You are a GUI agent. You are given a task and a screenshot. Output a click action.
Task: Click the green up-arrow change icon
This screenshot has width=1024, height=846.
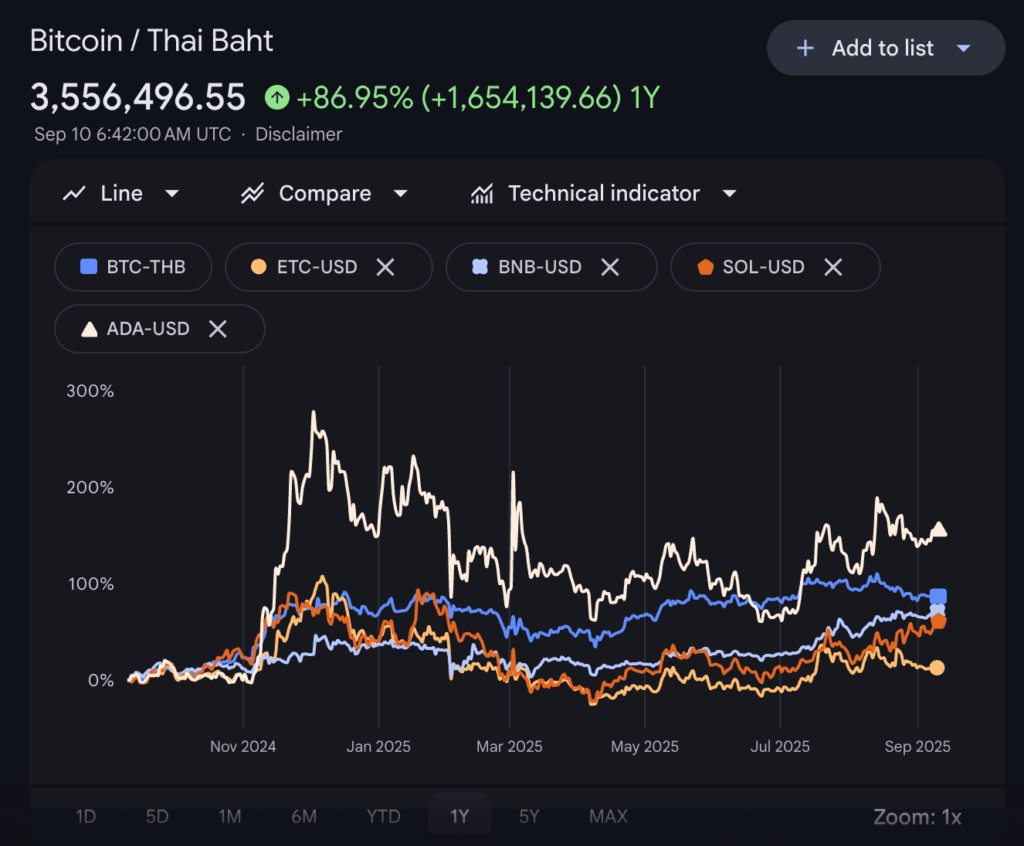(x=277, y=98)
